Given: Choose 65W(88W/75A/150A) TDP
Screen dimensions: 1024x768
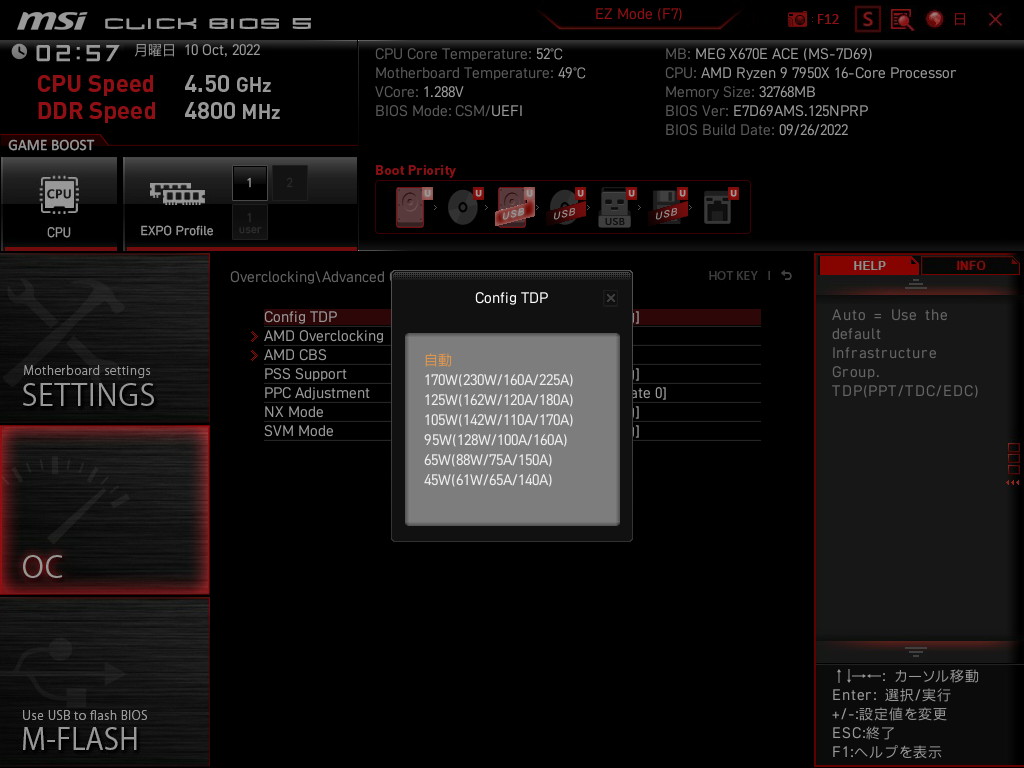Looking at the screenshot, I should [488, 460].
